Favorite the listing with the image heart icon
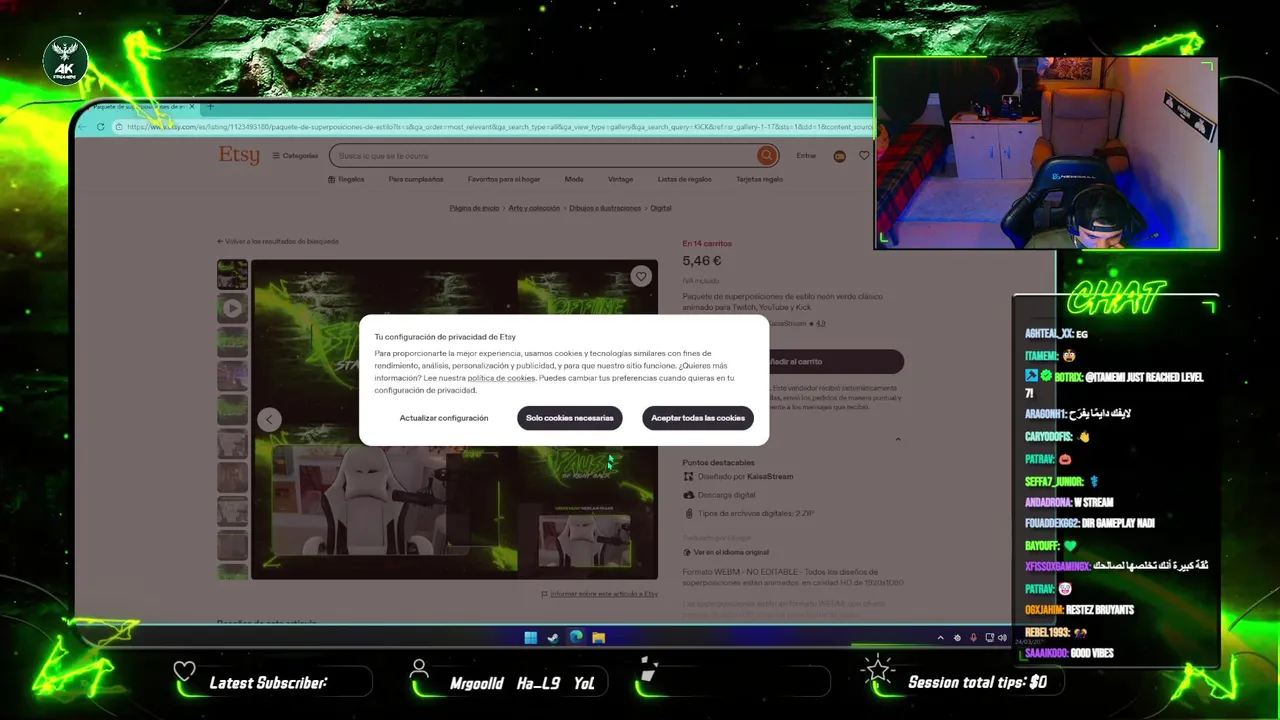 [641, 276]
